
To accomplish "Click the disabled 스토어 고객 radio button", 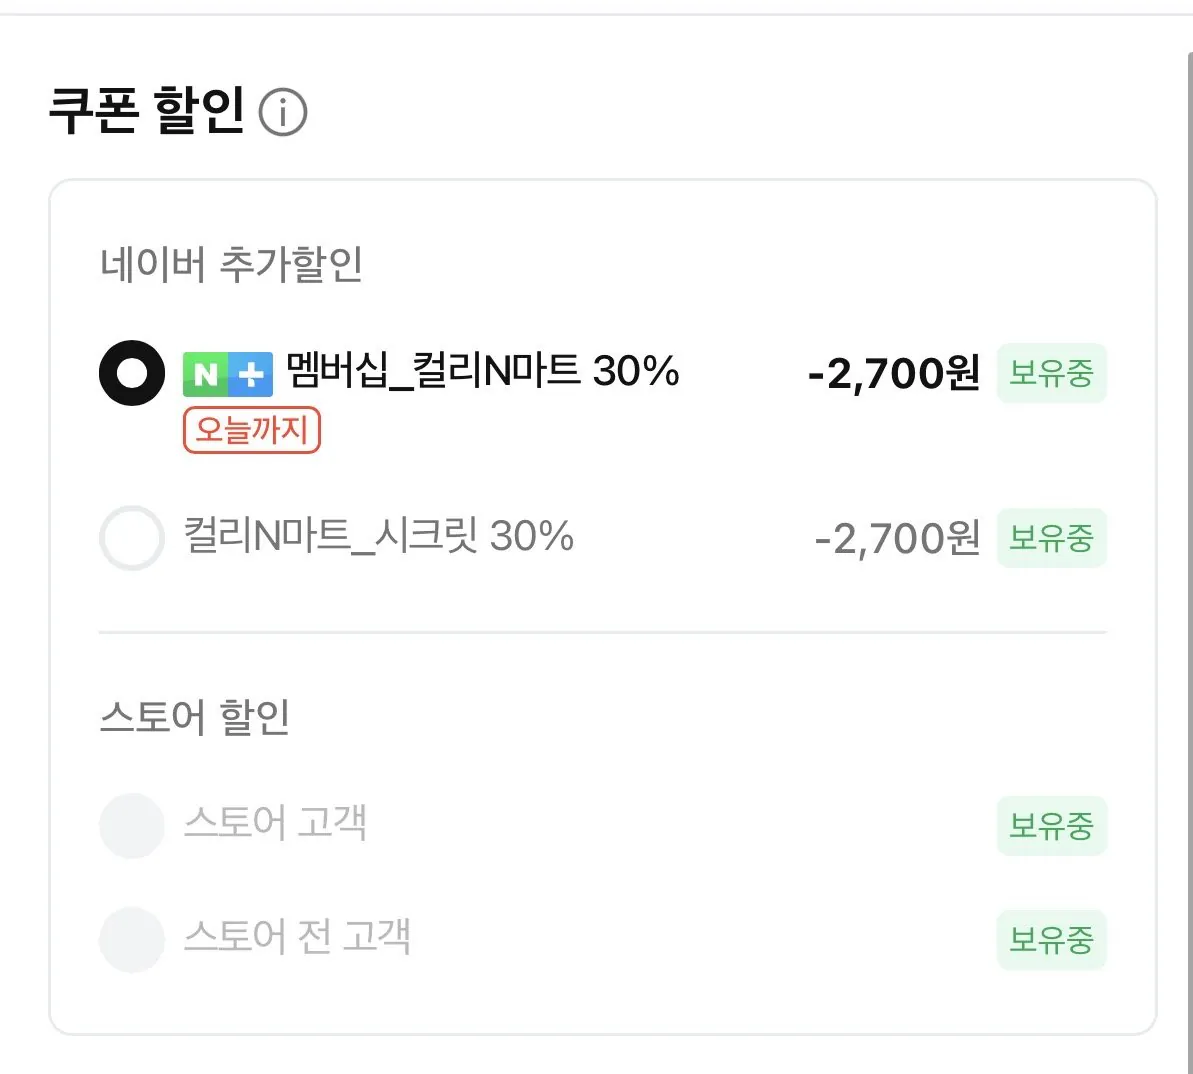I will click(x=131, y=824).
